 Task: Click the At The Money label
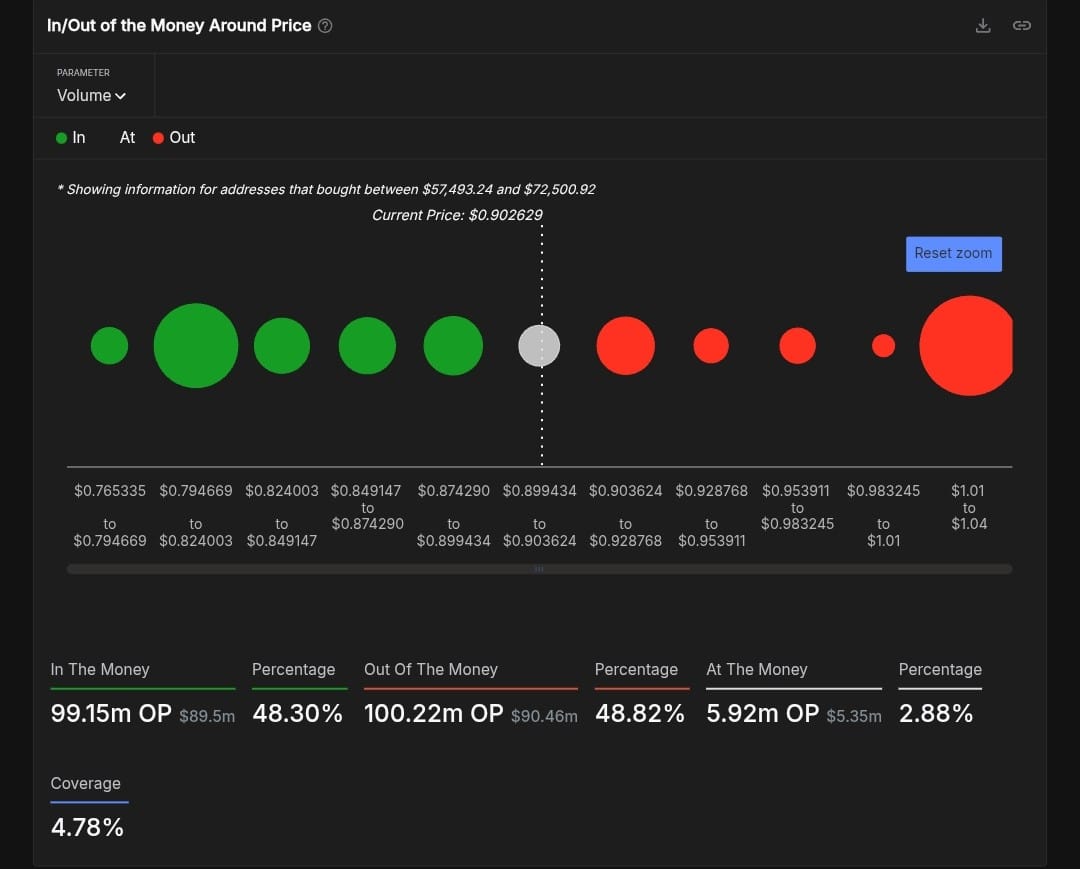coord(757,670)
